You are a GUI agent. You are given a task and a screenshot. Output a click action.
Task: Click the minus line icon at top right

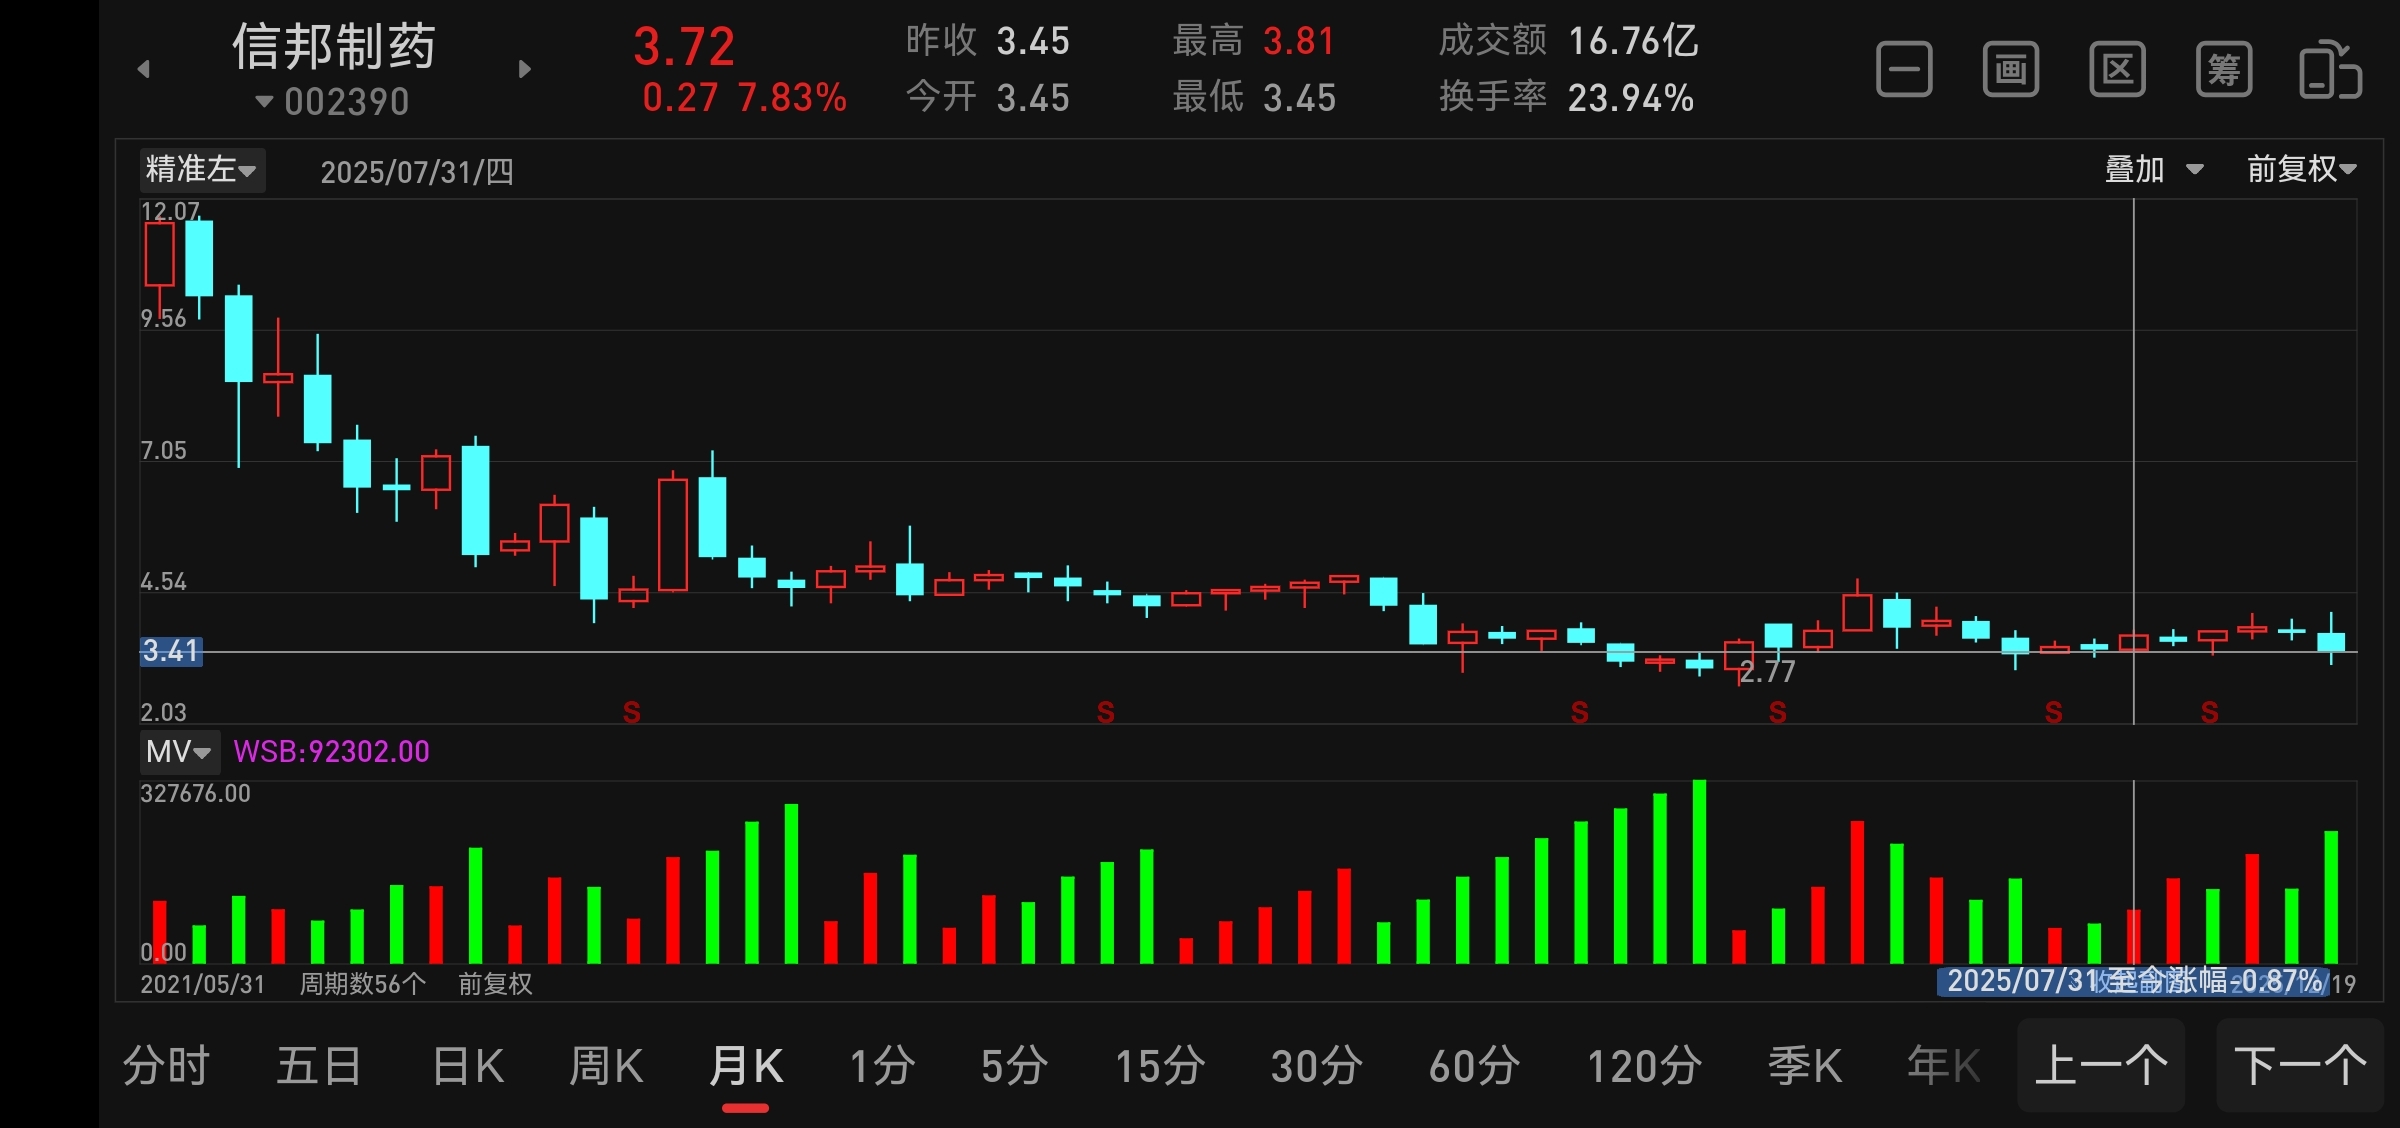(1904, 70)
